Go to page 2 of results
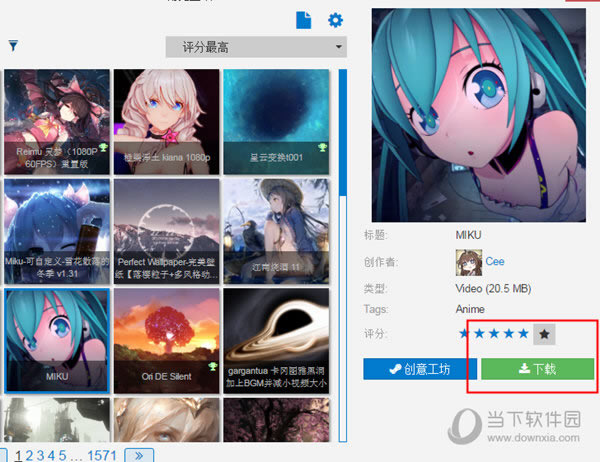 (x=29, y=455)
